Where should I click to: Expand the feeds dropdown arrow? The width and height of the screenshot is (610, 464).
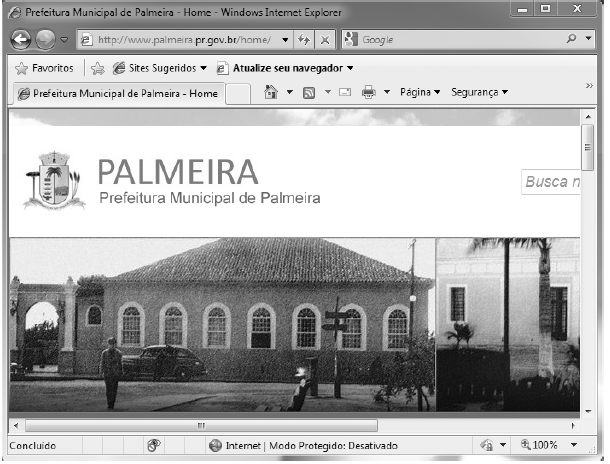(x=328, y=92)
